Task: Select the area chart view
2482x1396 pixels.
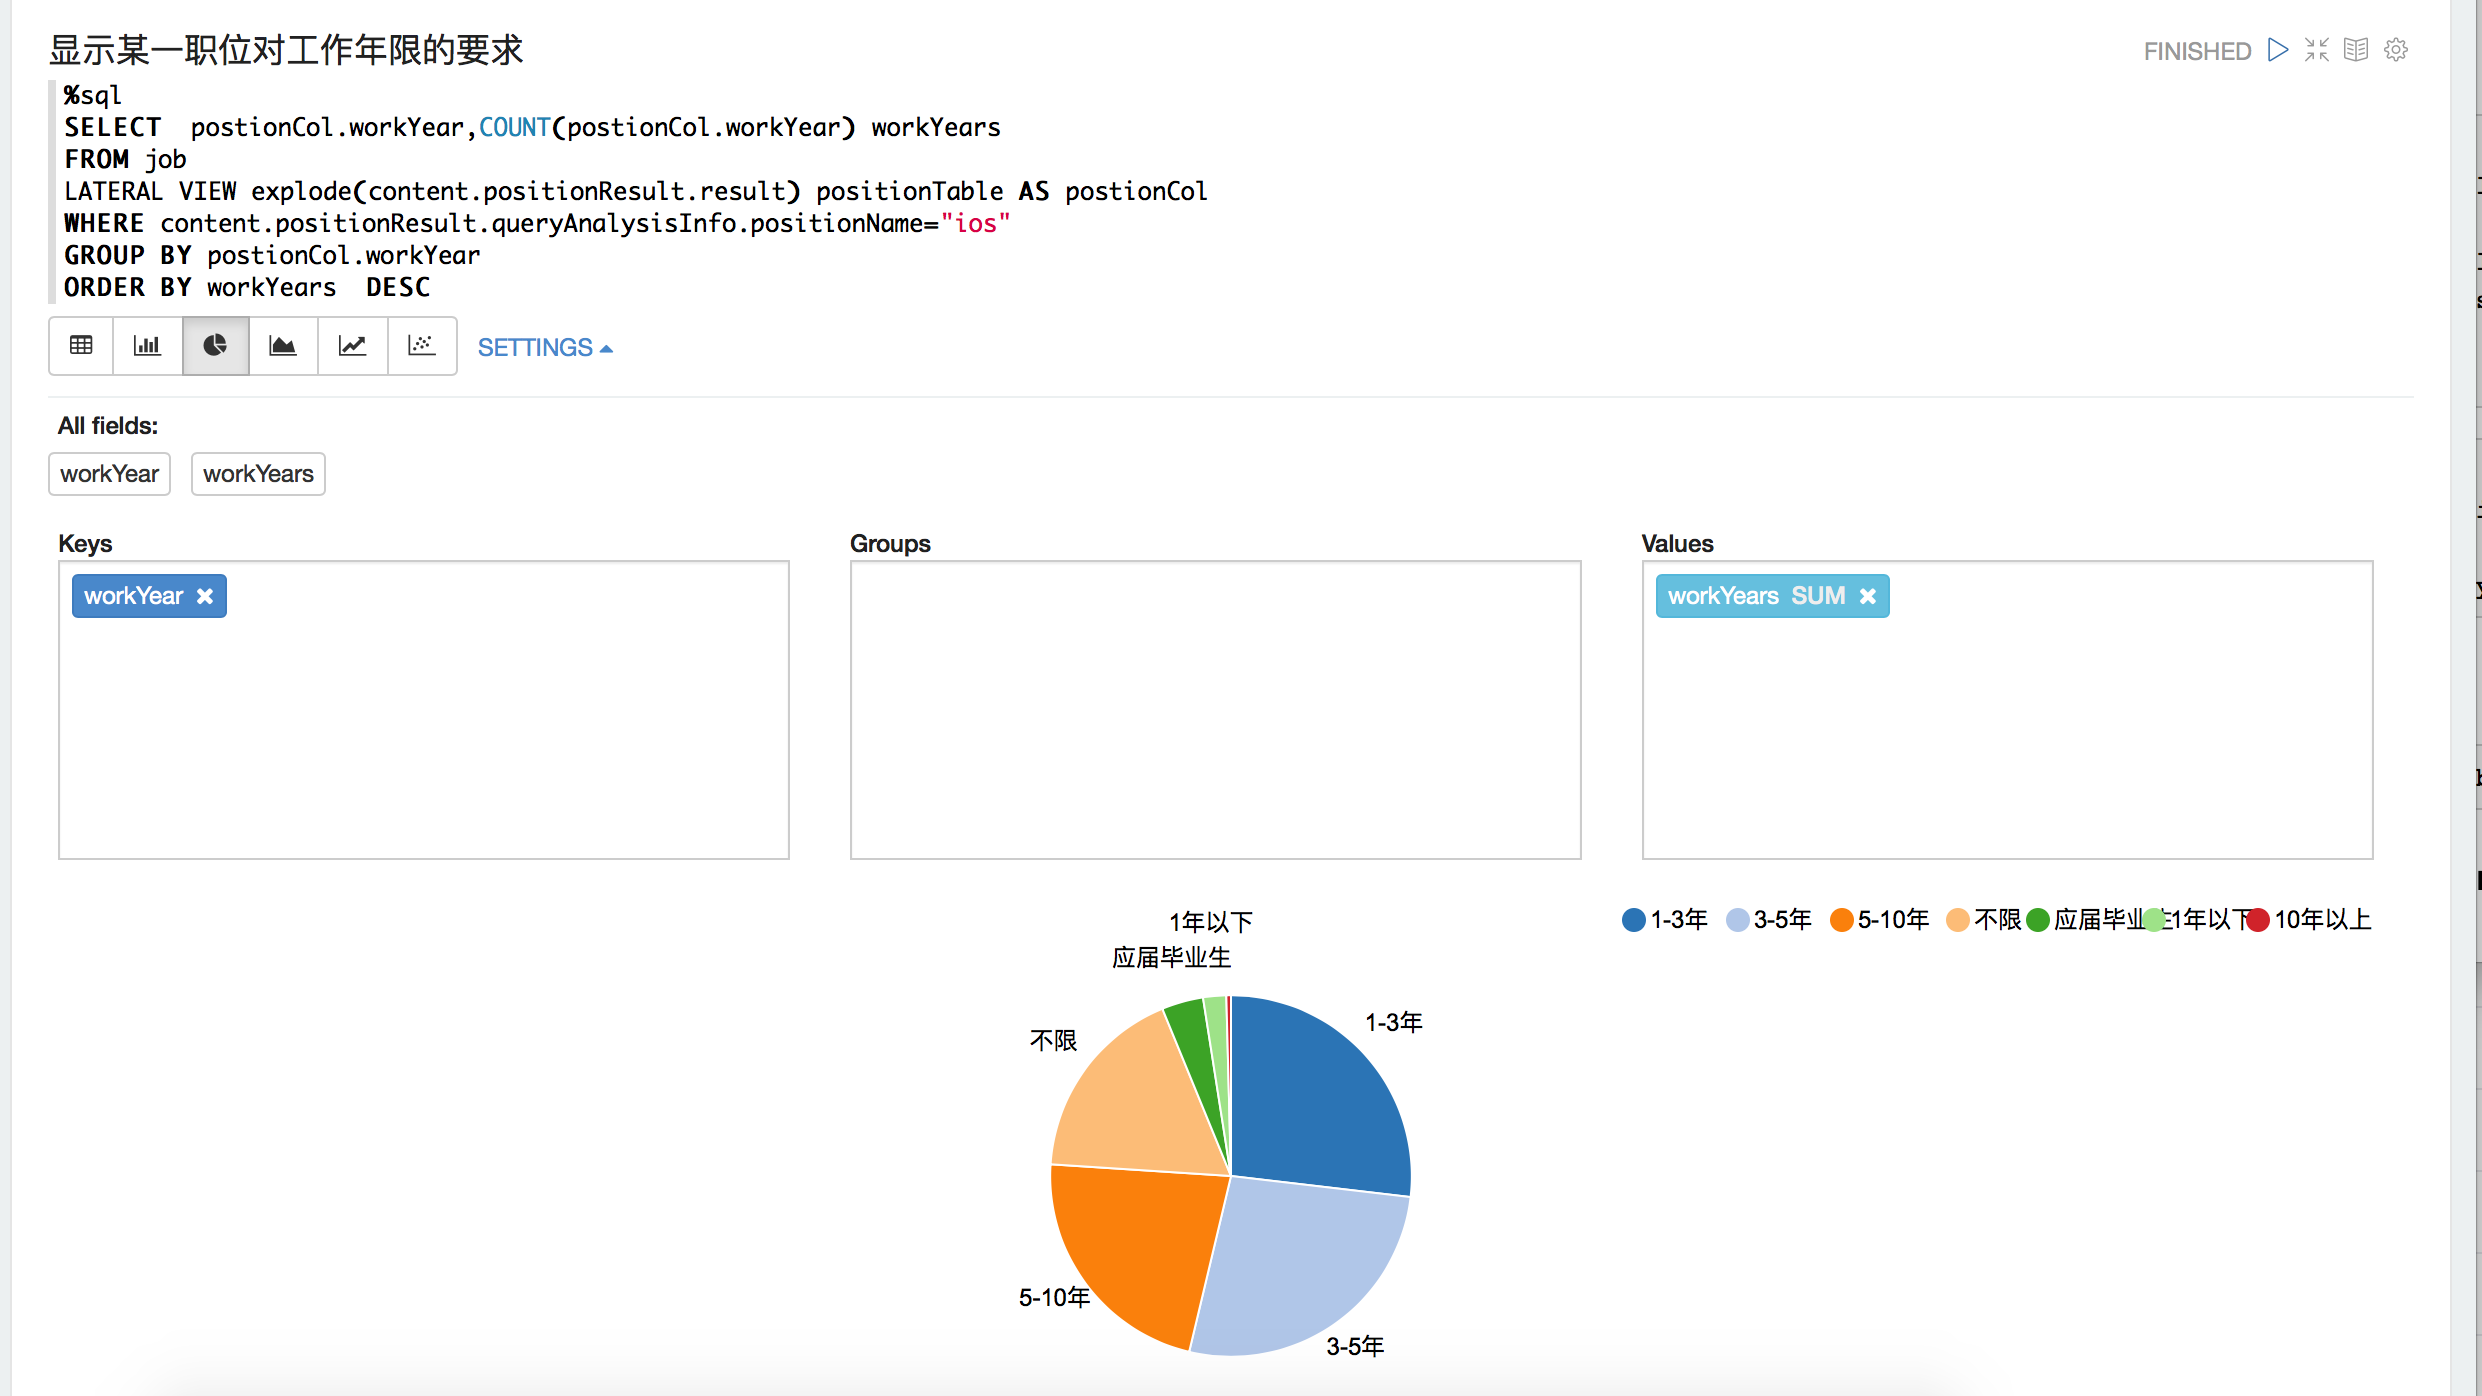Action: pyautogui.click(x=283, y=346)
